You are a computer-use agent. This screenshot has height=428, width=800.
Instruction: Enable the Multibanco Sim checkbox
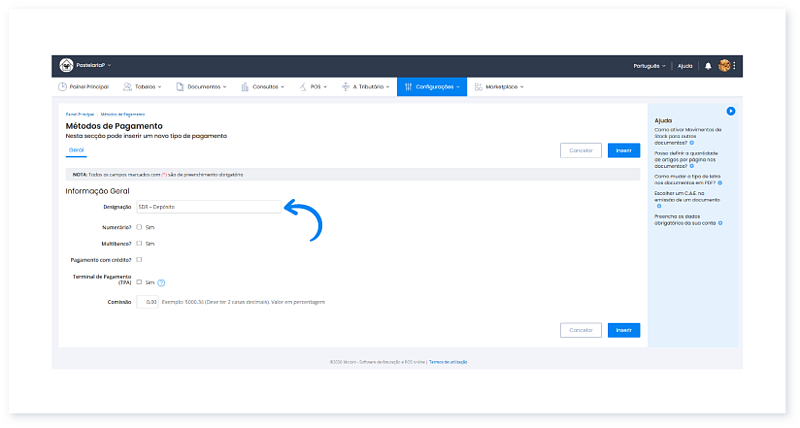click(139, 243)
